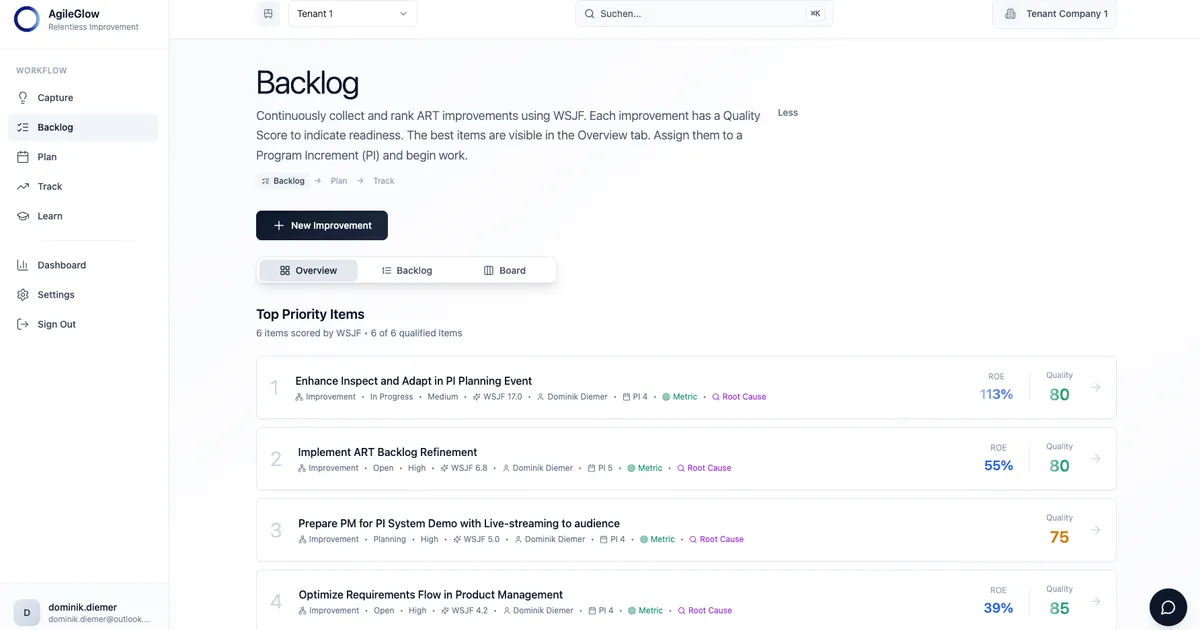Click the AgileGlow logo icon

tap(27, 19)
